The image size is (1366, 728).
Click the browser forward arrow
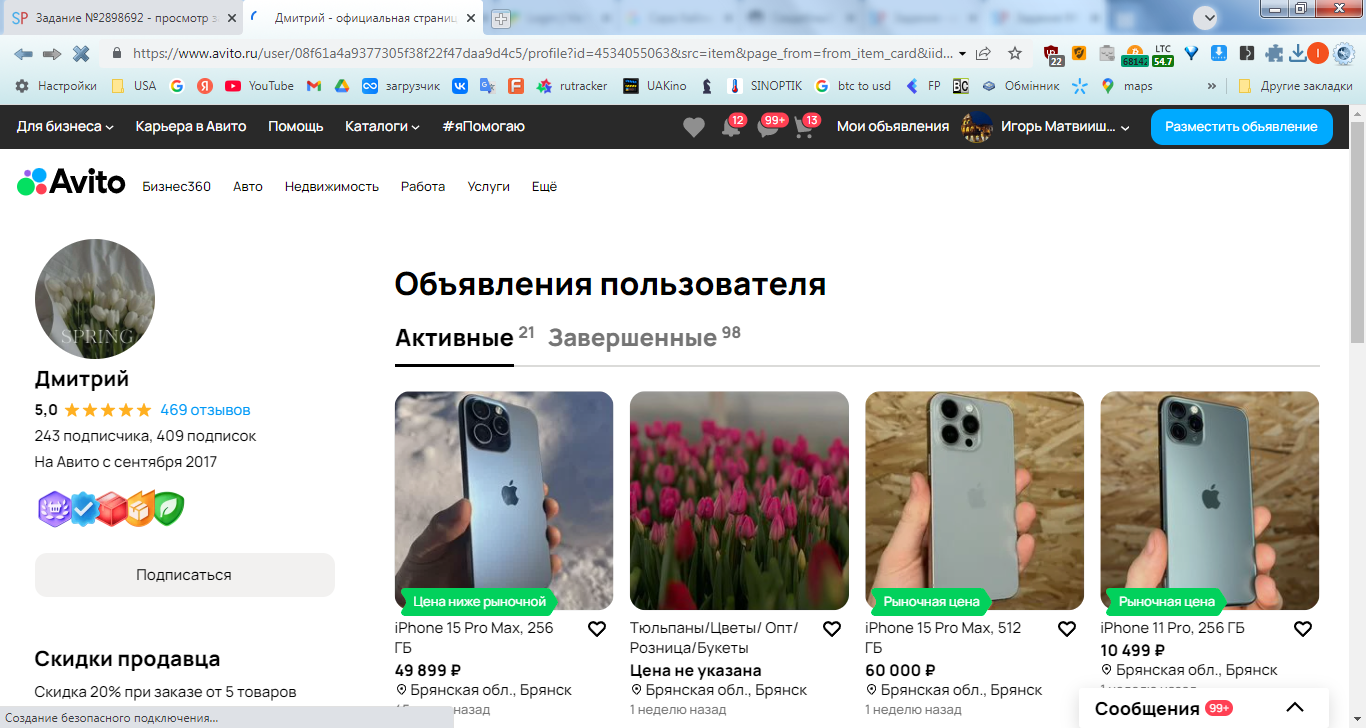[x=52, y=53]
